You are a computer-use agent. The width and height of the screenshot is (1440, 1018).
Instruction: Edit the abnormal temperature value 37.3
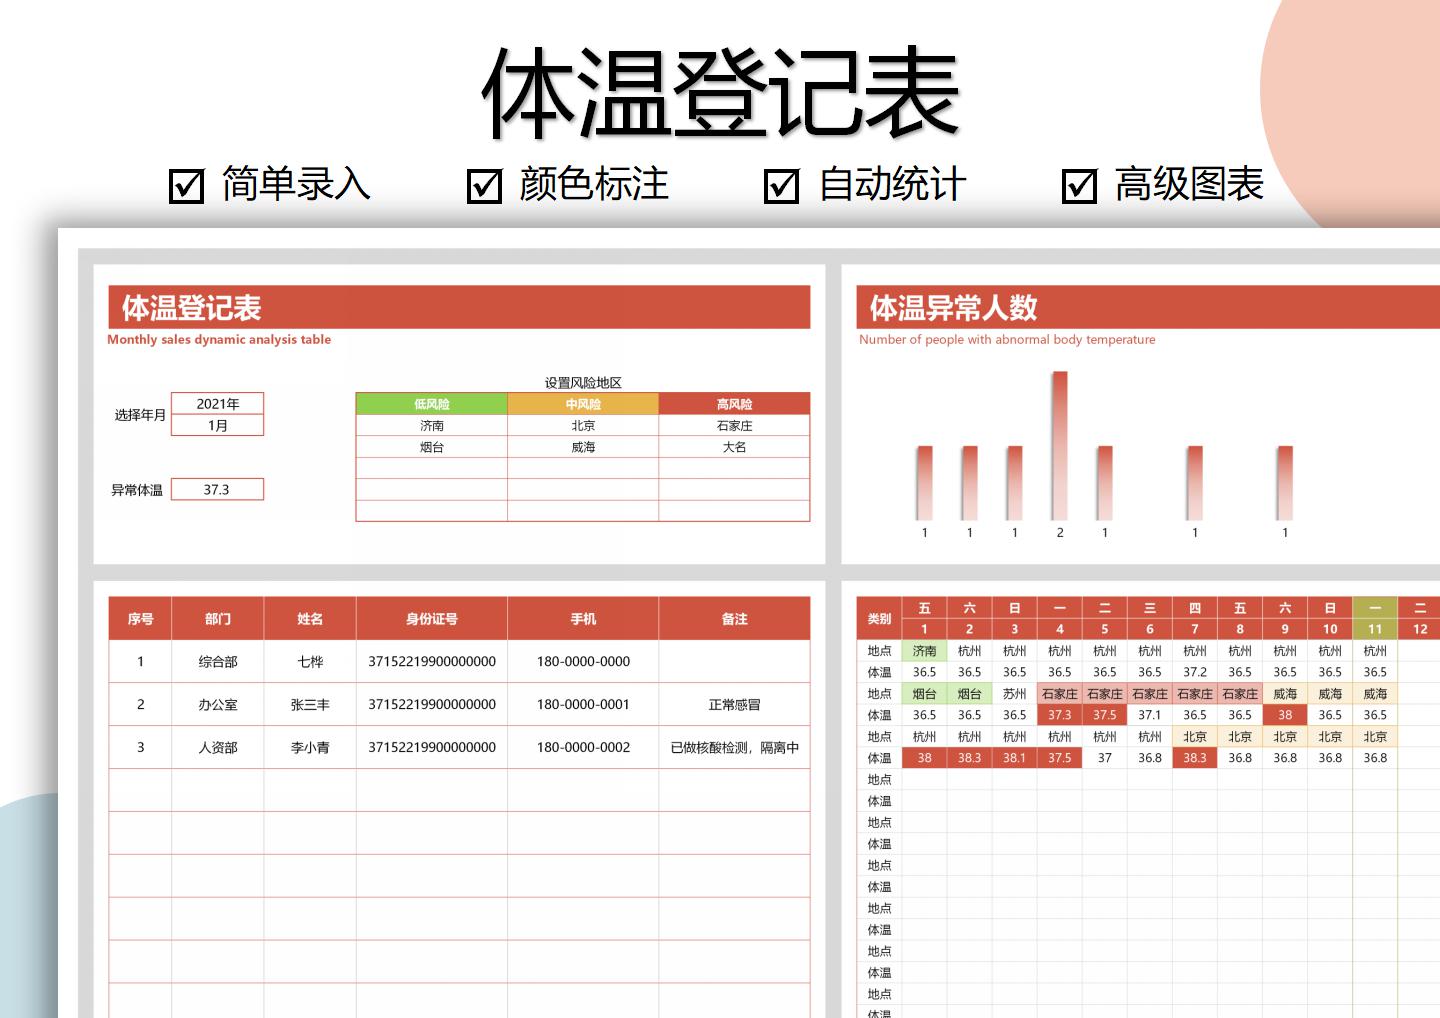[x=217, y=488]
